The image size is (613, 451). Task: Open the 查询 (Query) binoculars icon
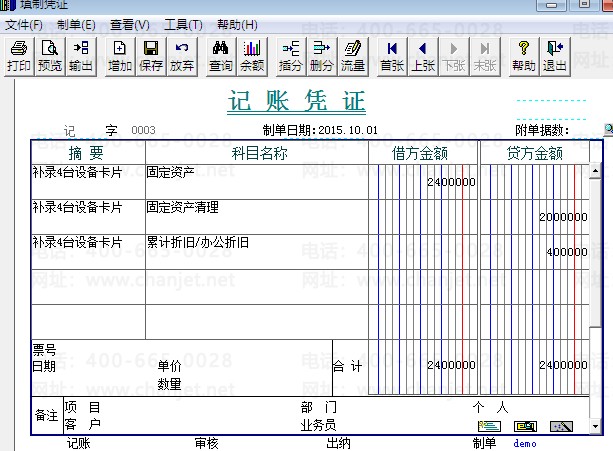click(221, 56)
